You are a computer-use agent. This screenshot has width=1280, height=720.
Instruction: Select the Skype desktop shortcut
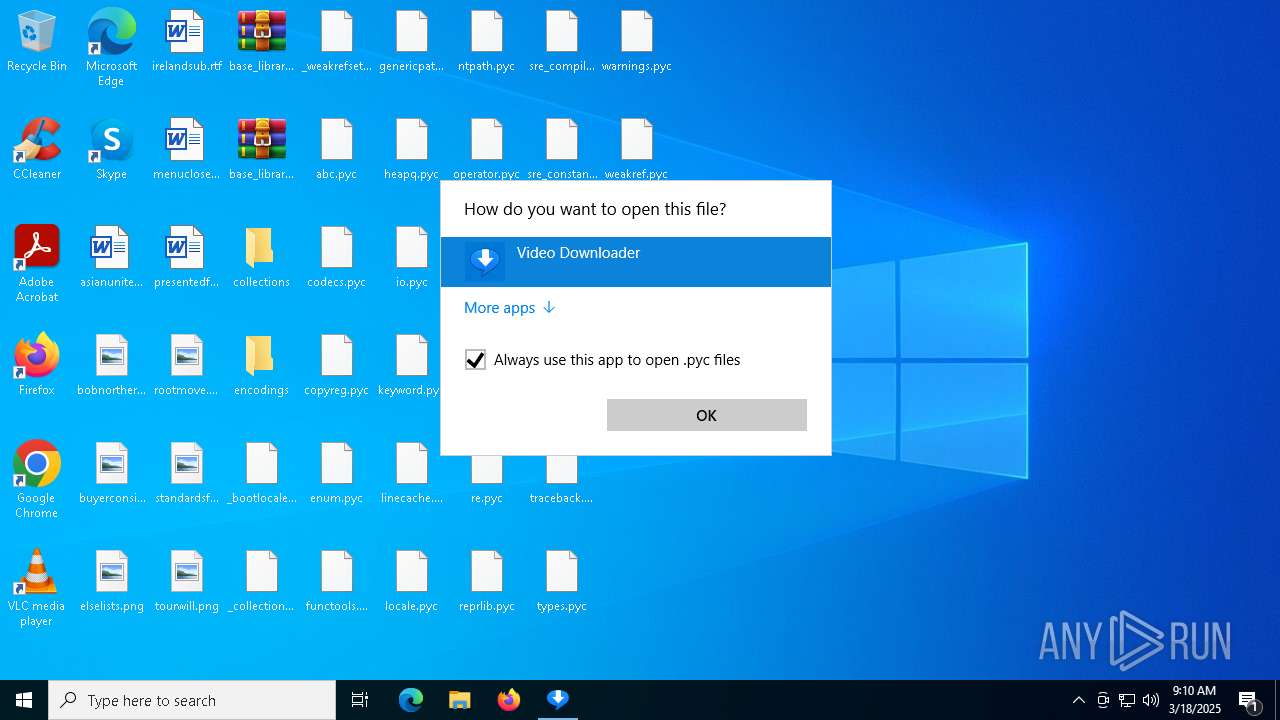[111, 150]
